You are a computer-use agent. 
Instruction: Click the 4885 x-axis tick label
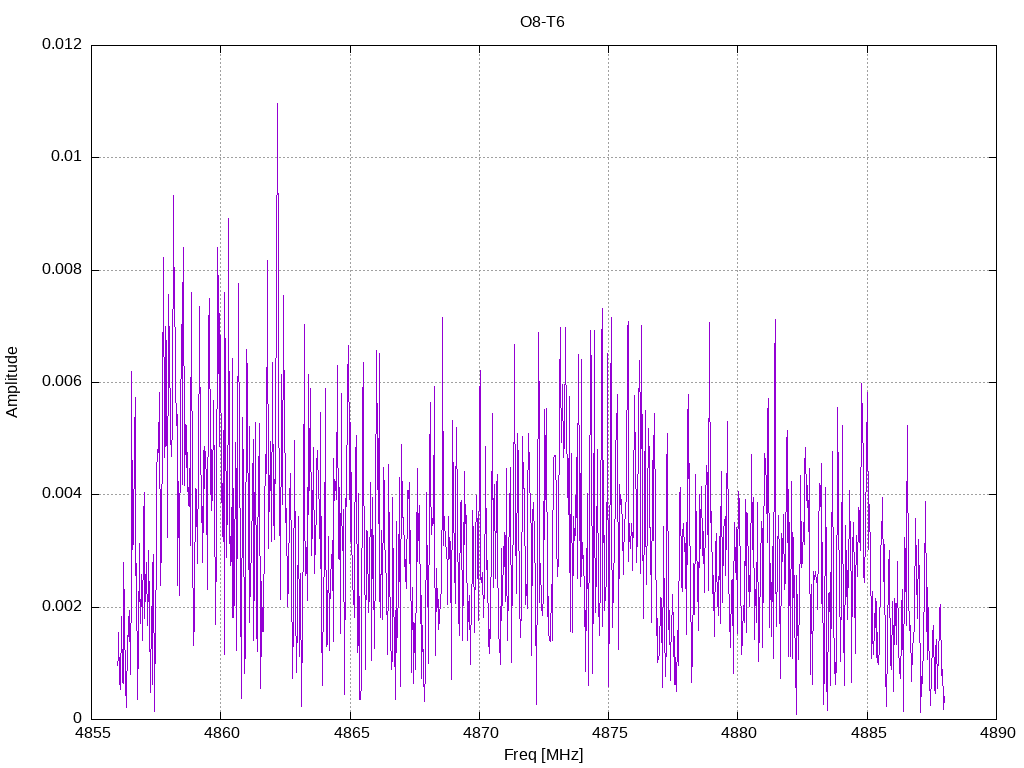pos(867,733)
